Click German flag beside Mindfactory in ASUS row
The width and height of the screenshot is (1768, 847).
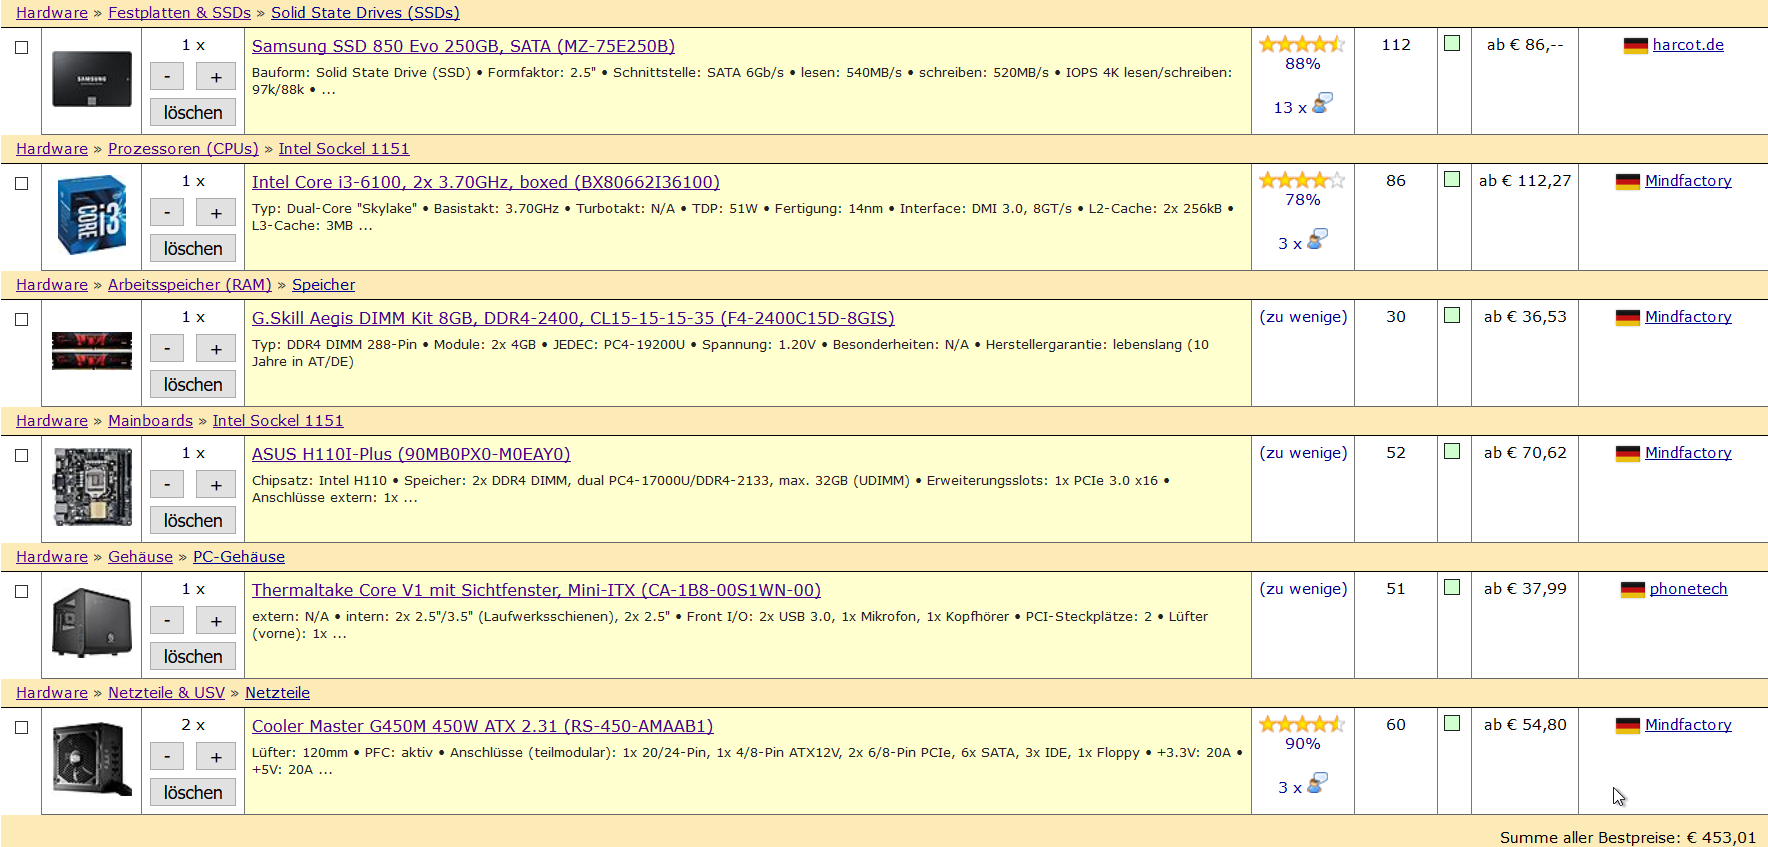tap(1627, 454)
